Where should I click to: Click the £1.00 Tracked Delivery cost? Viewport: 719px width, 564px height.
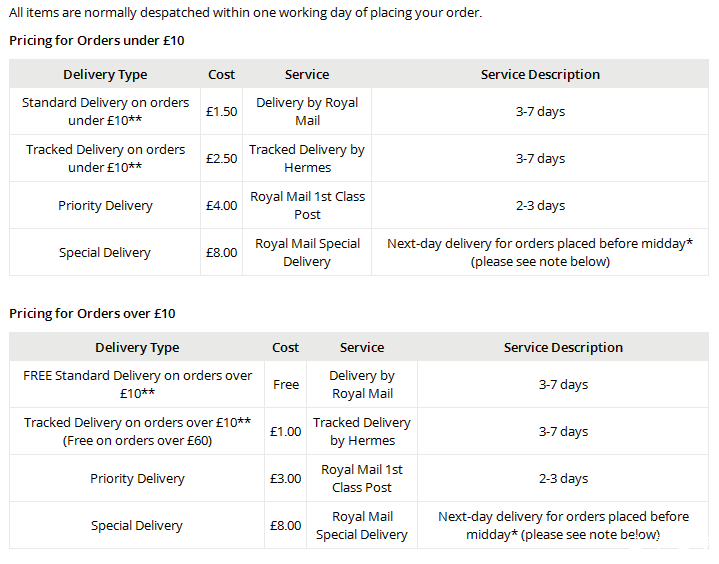(286, 431)
